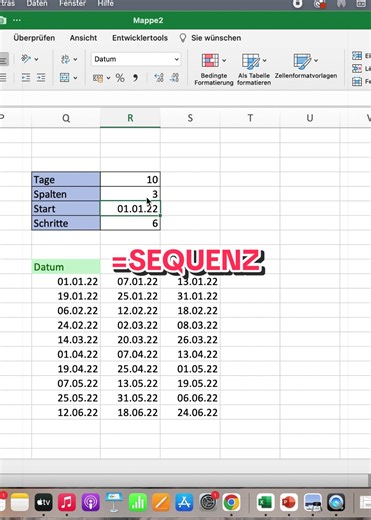
Task: Select the cell with 01.05.22
Action: 190,369
